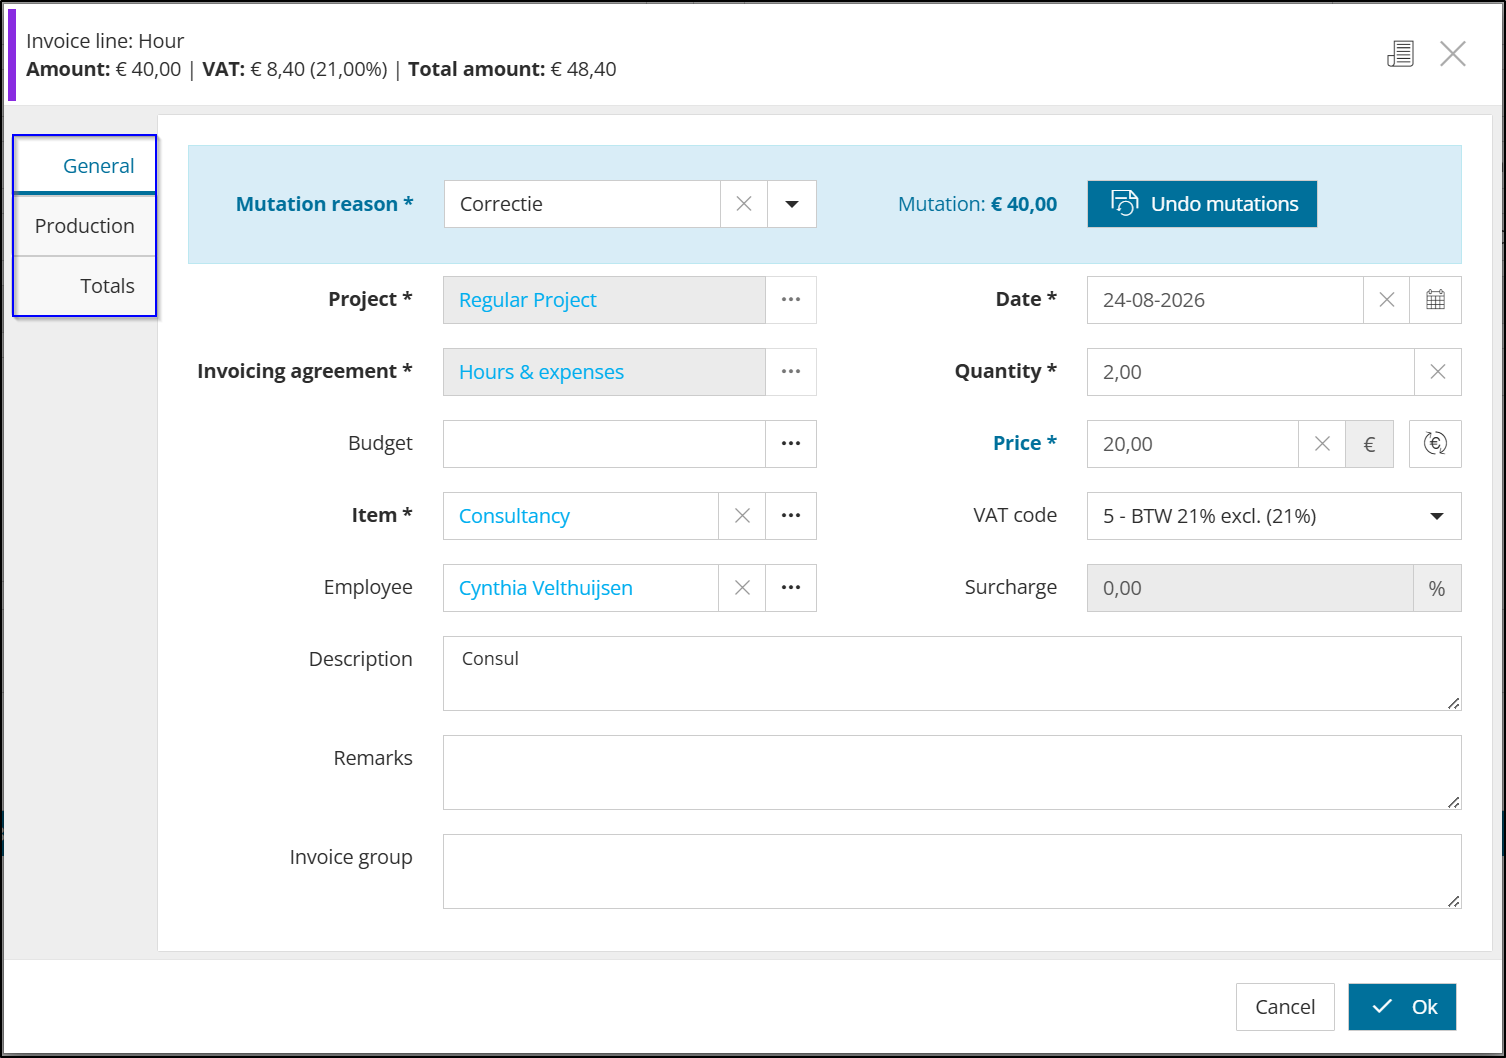Open the Regular Project link
Viewport: 1506px width, 1058px height.
pos(528,300)
